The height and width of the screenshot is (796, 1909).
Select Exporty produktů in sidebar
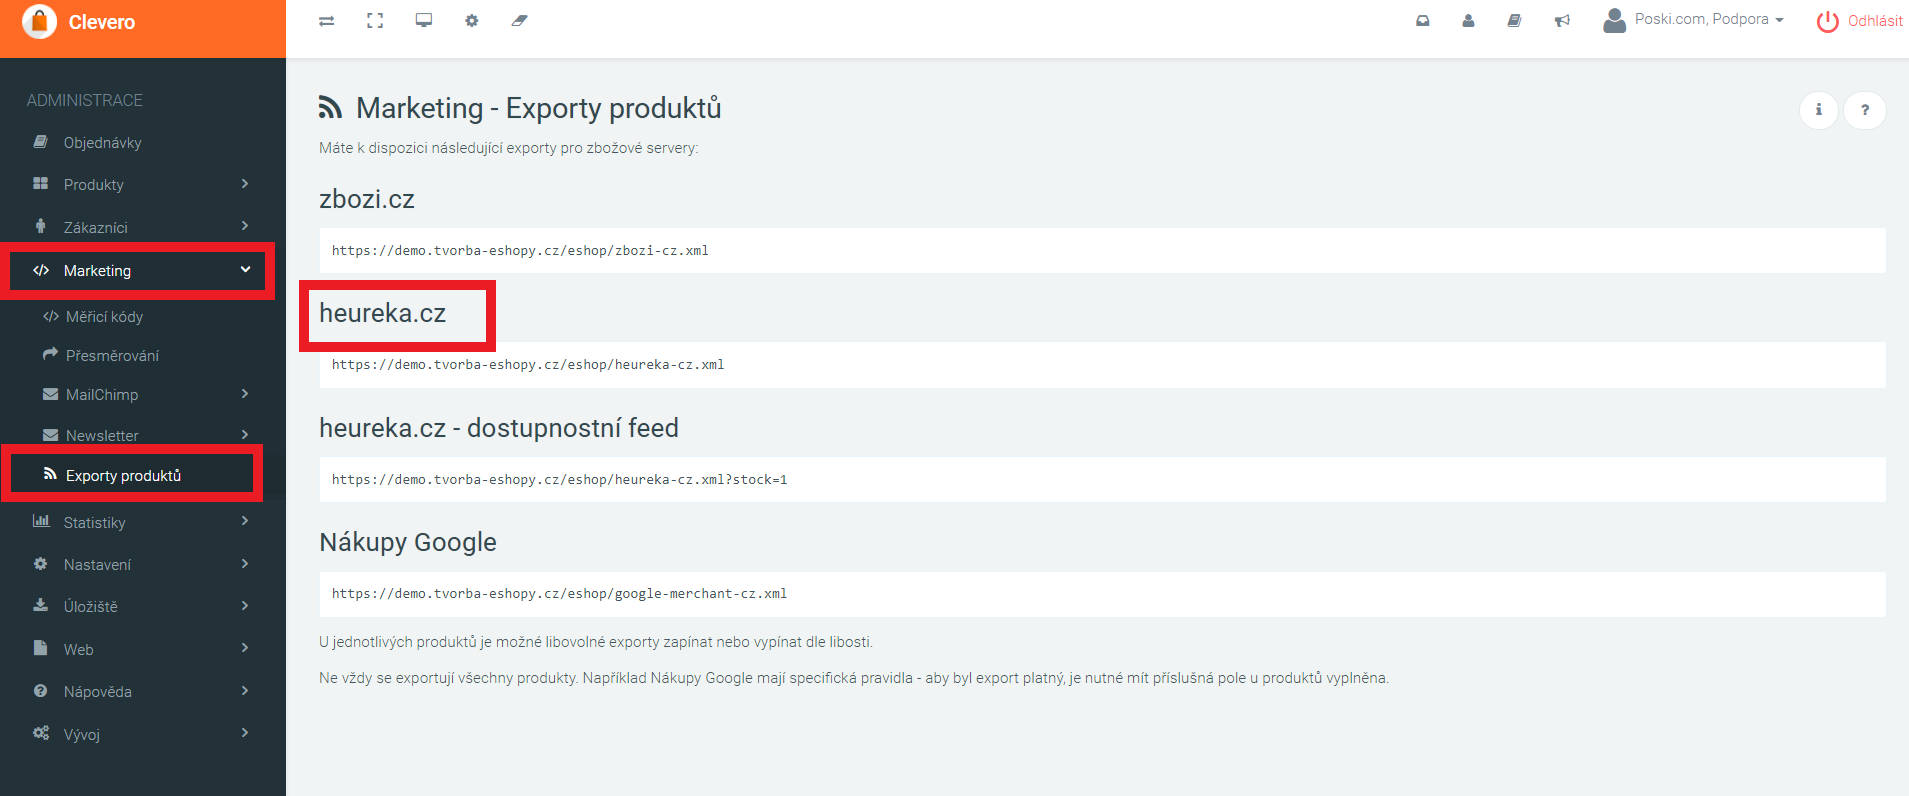point(123,476)
